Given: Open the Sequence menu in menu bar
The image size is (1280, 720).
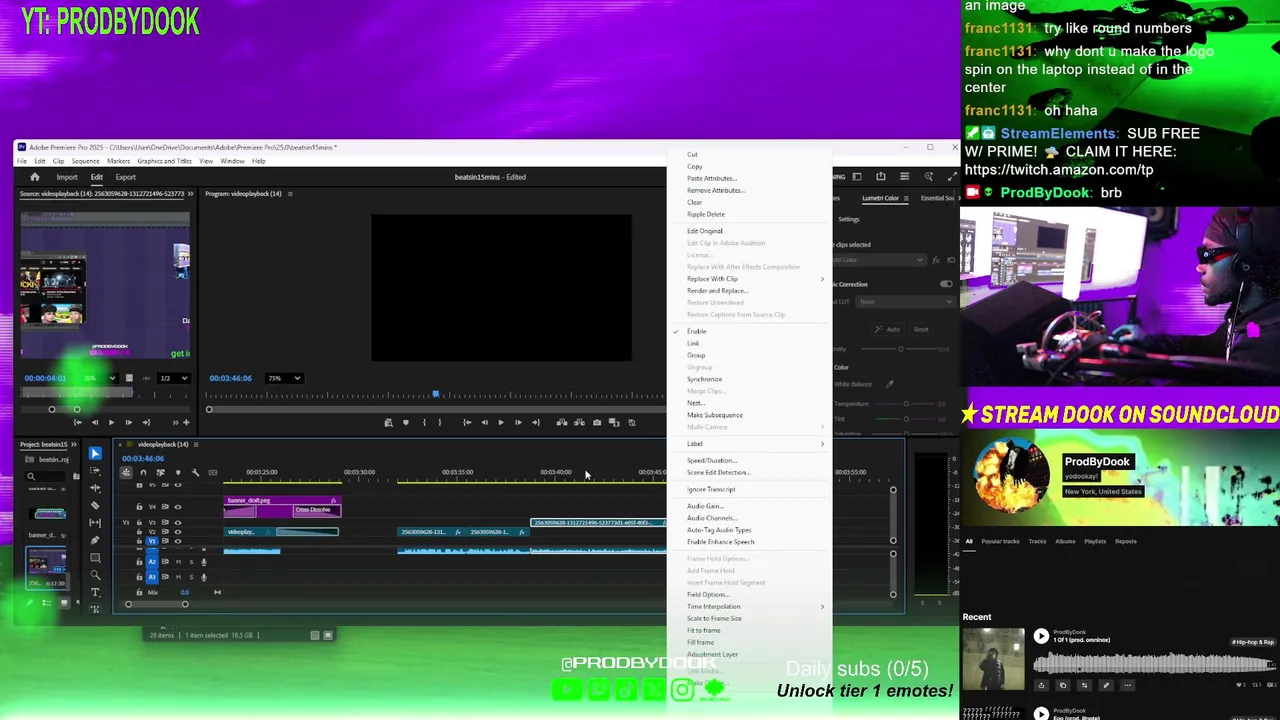Looking at the screenshot, I should 85,161.
